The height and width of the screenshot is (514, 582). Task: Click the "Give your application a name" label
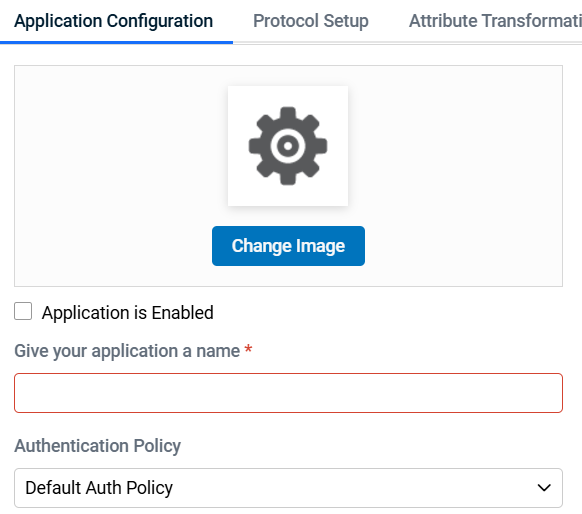coord(127,351)
